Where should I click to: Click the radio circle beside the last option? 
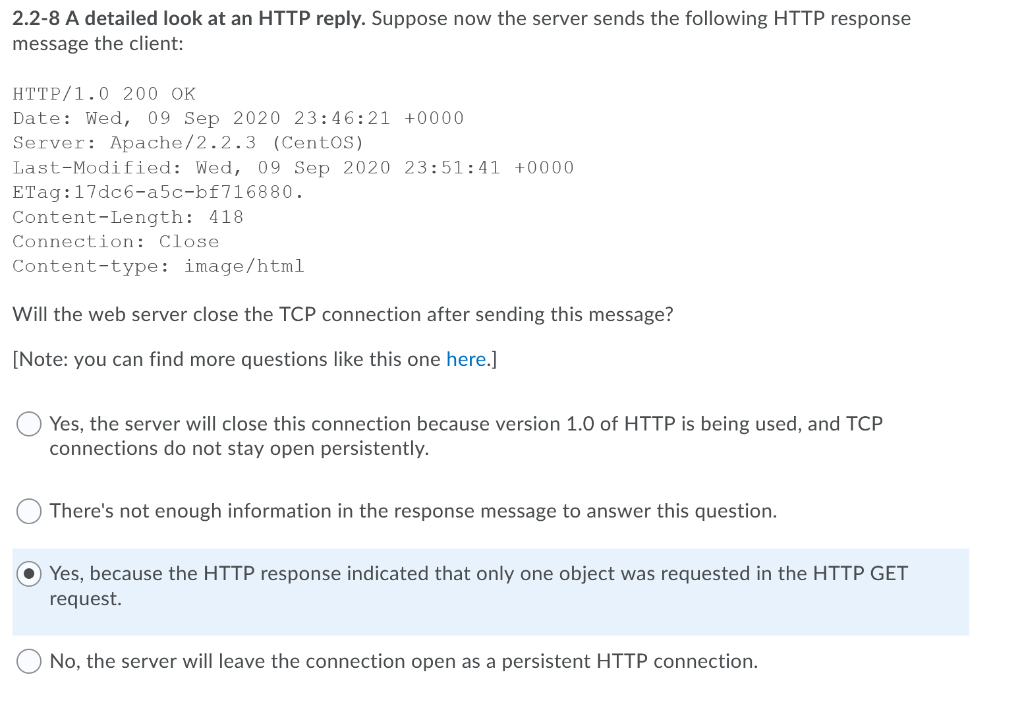[29, 661]
